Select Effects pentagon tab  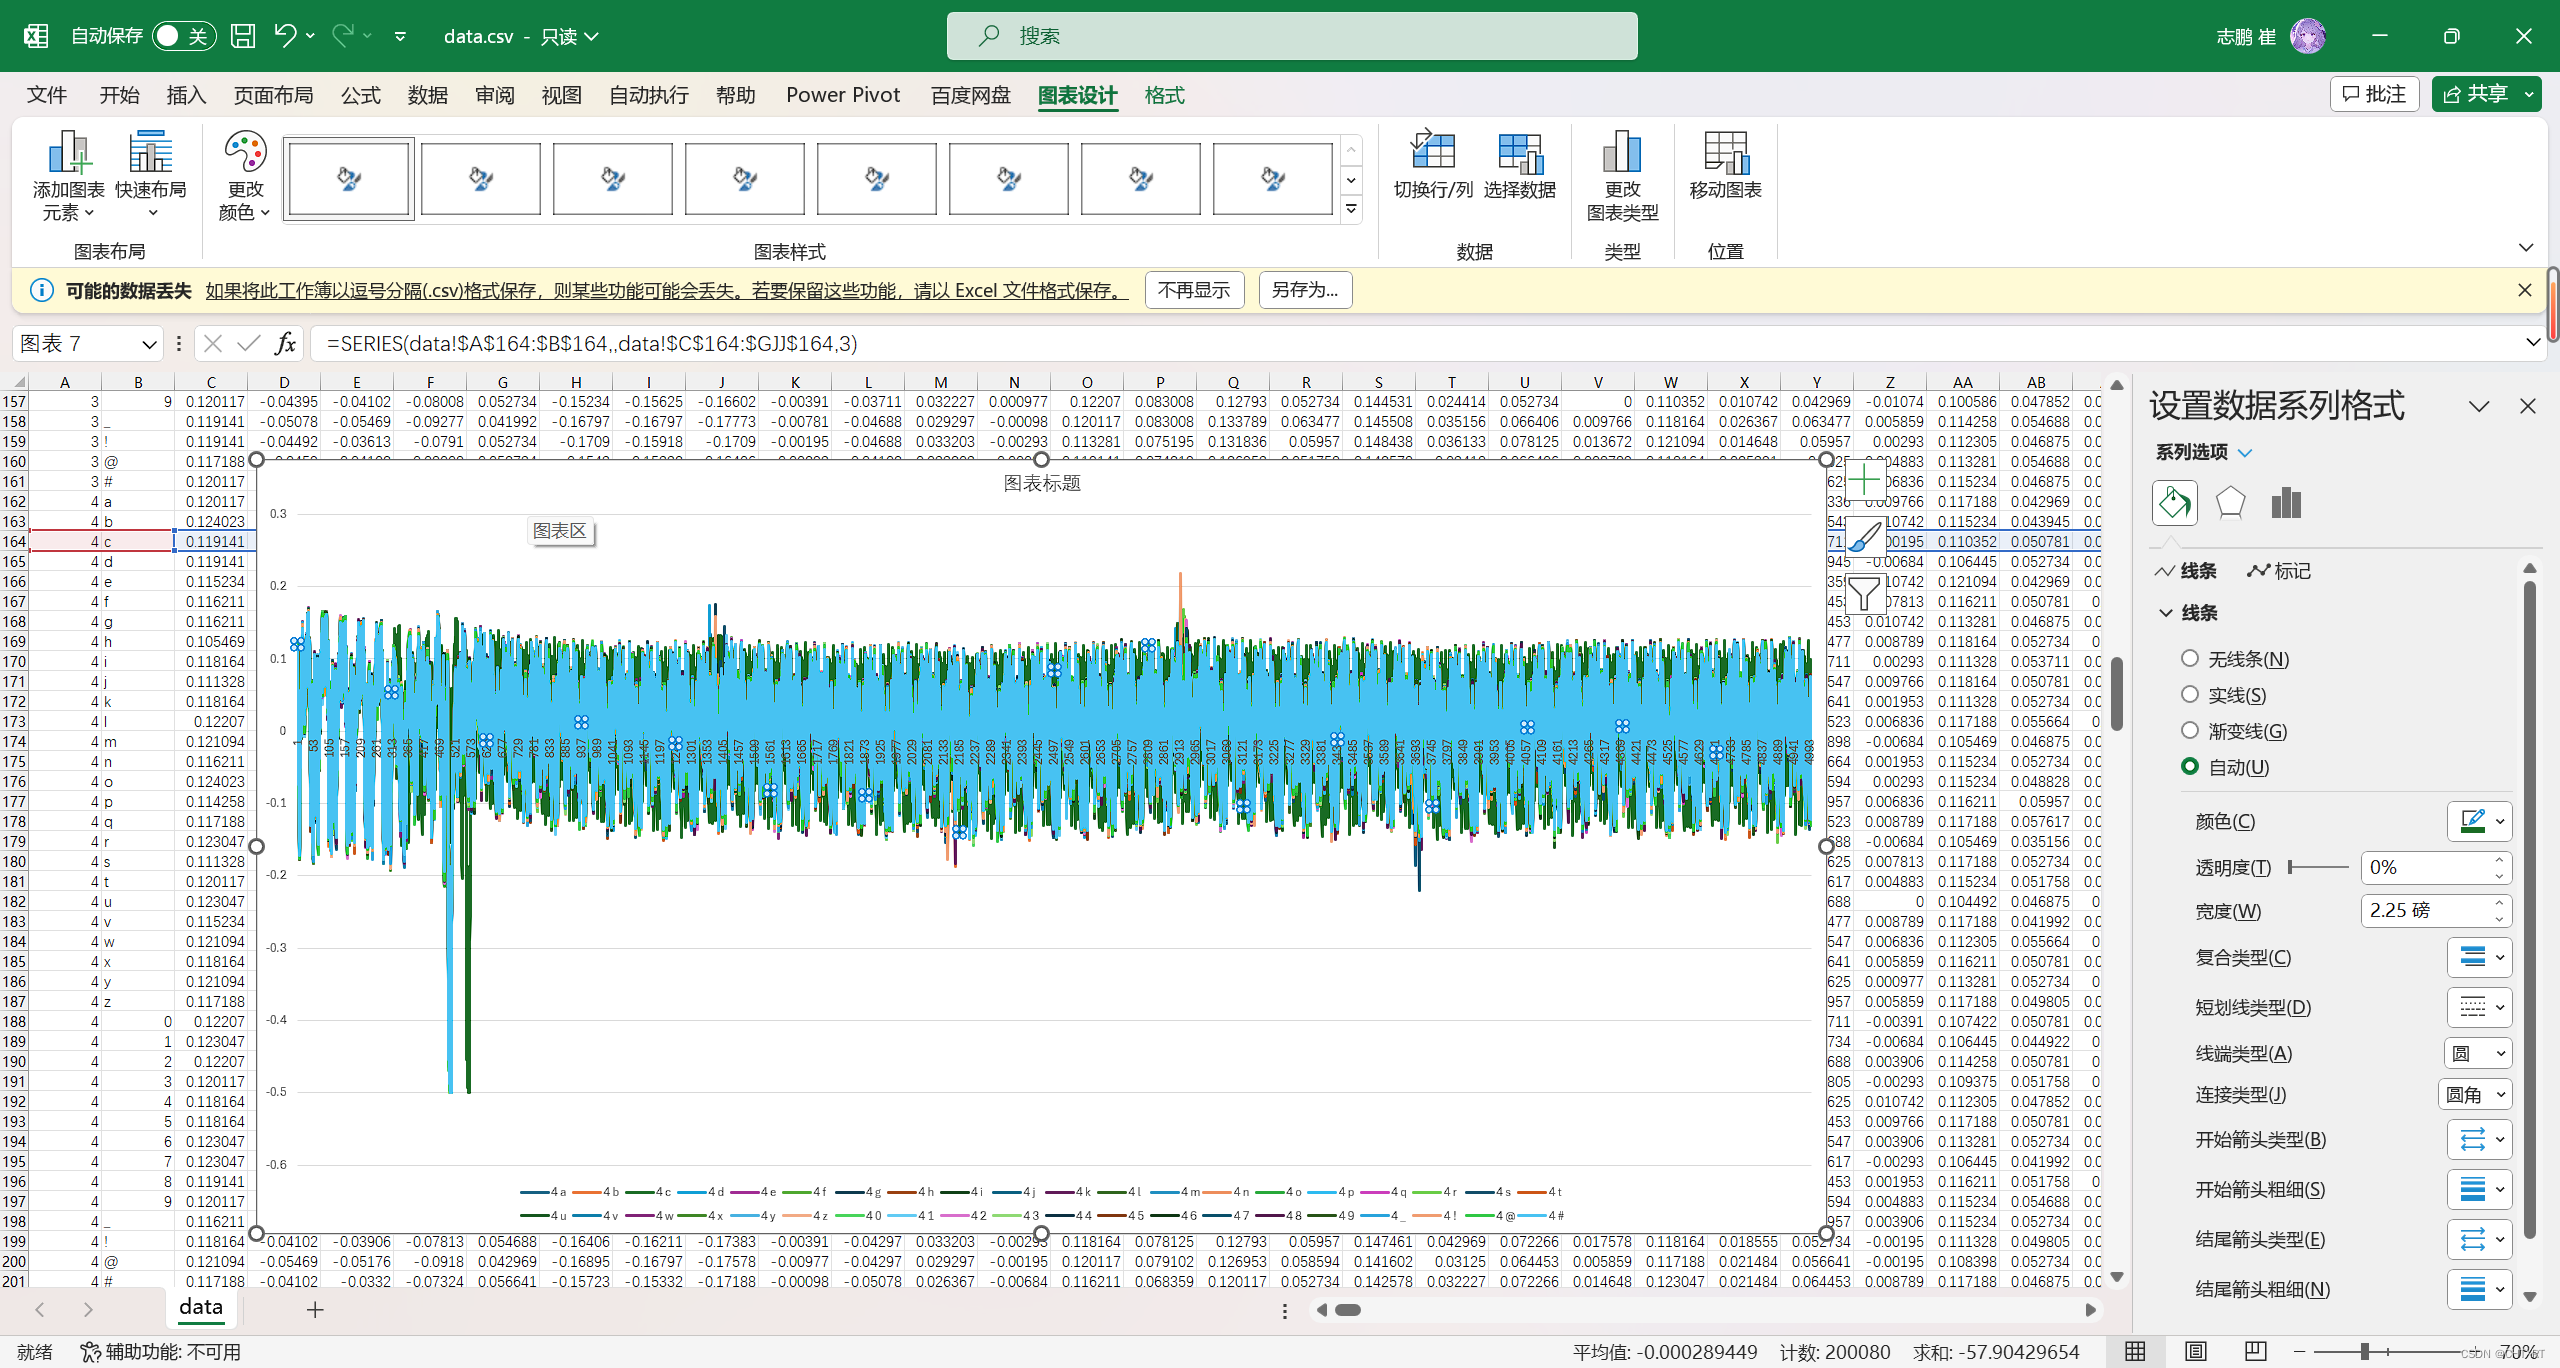click(x=2230, y=503)
